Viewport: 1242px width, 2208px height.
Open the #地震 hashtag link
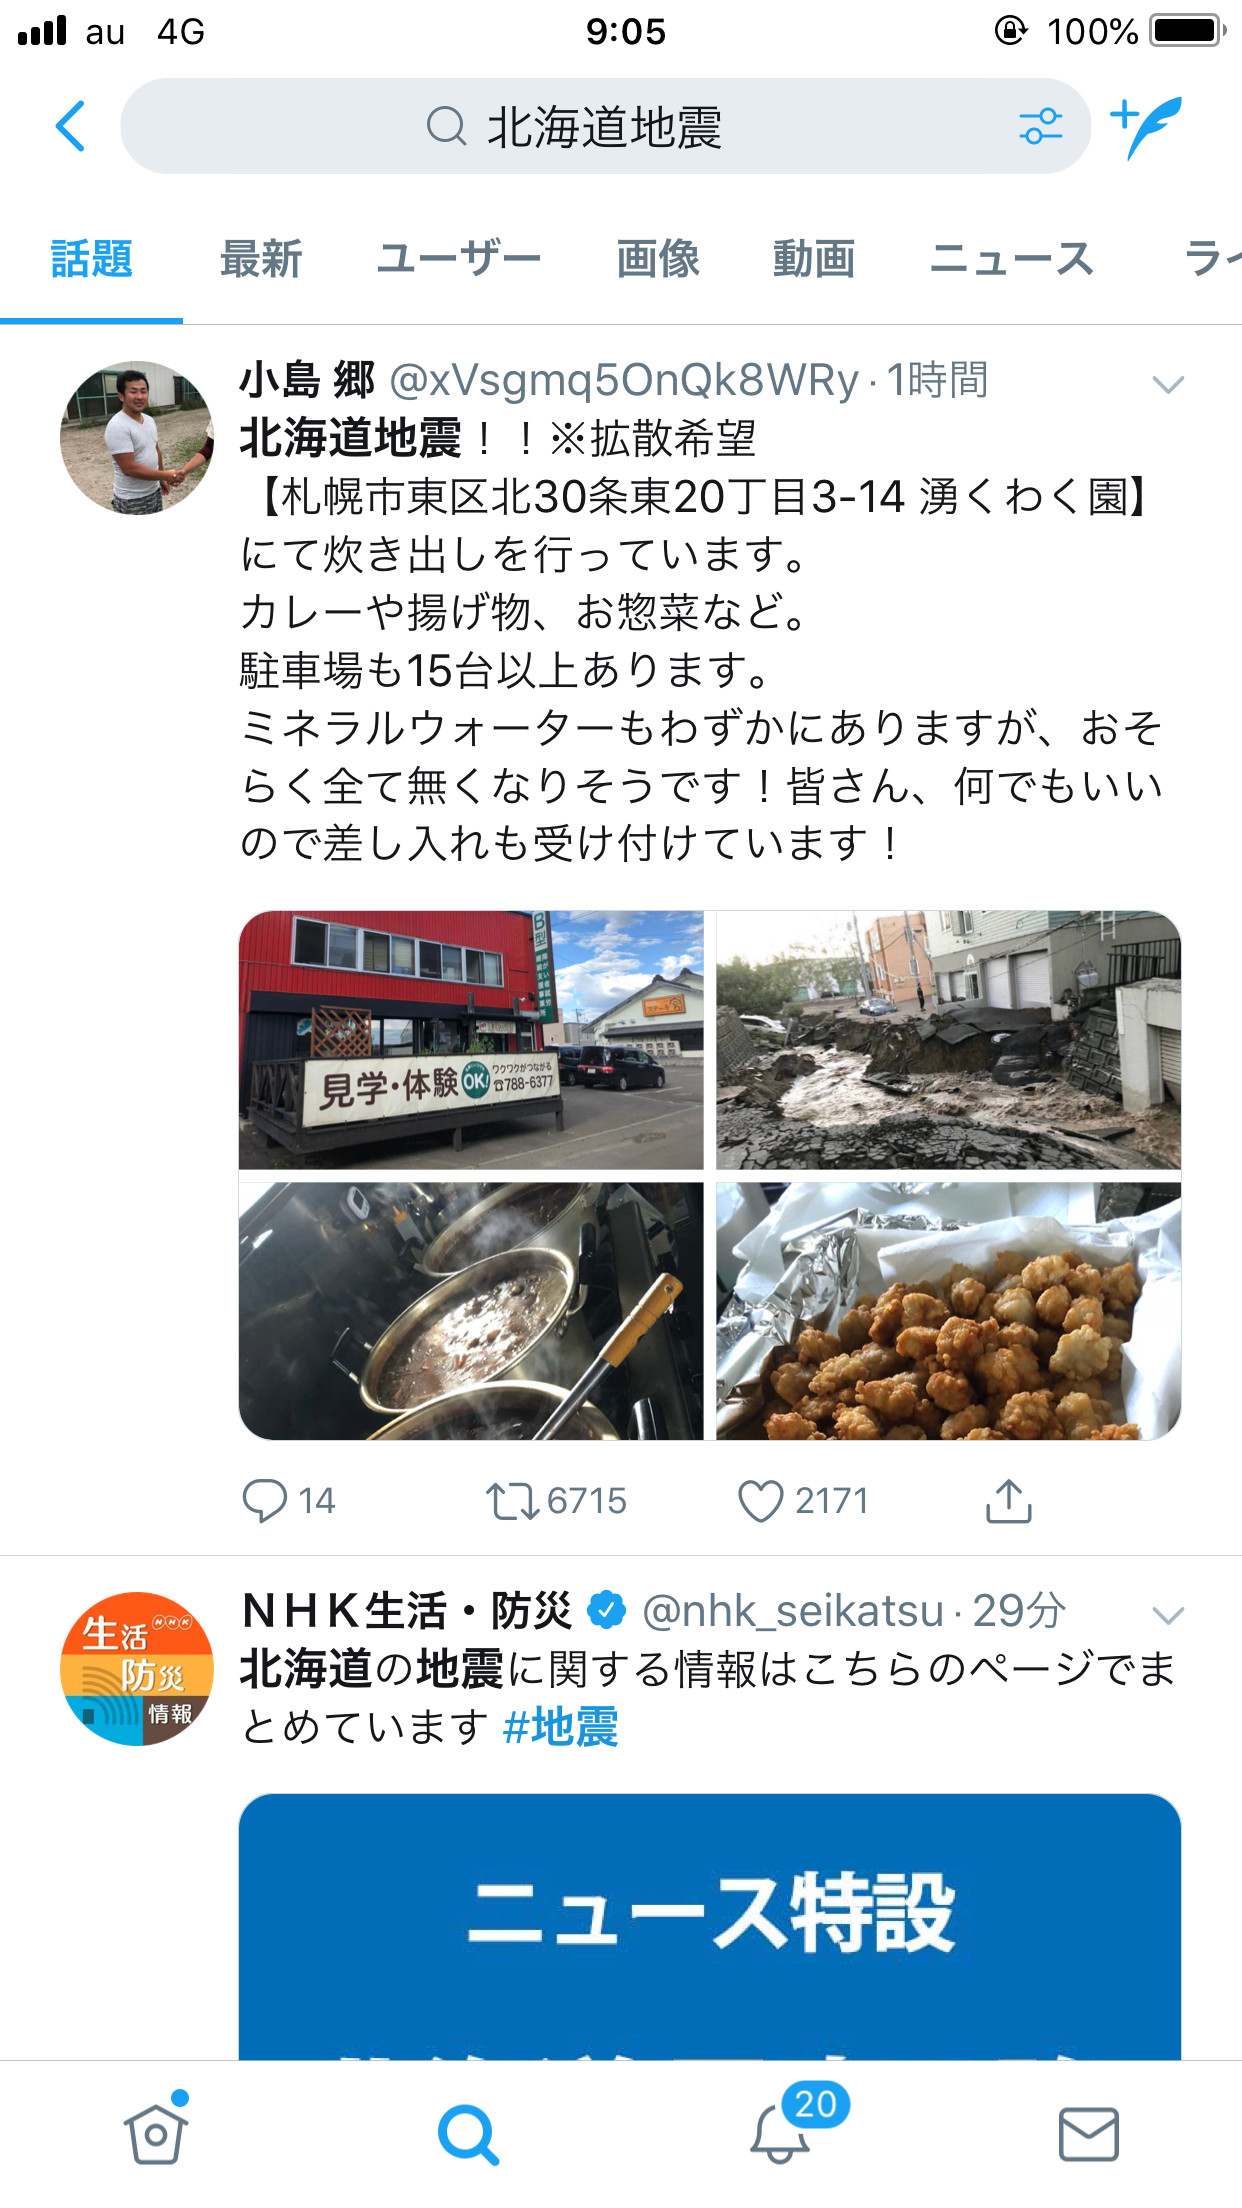coord(560,1727)
